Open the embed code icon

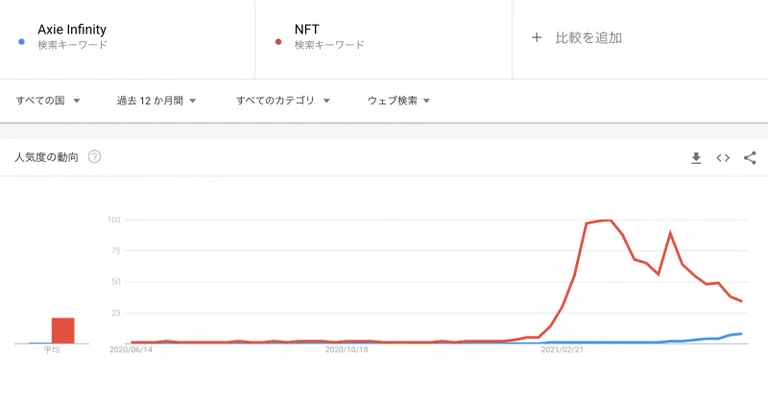pyautogui.click(x=723, y=158)
